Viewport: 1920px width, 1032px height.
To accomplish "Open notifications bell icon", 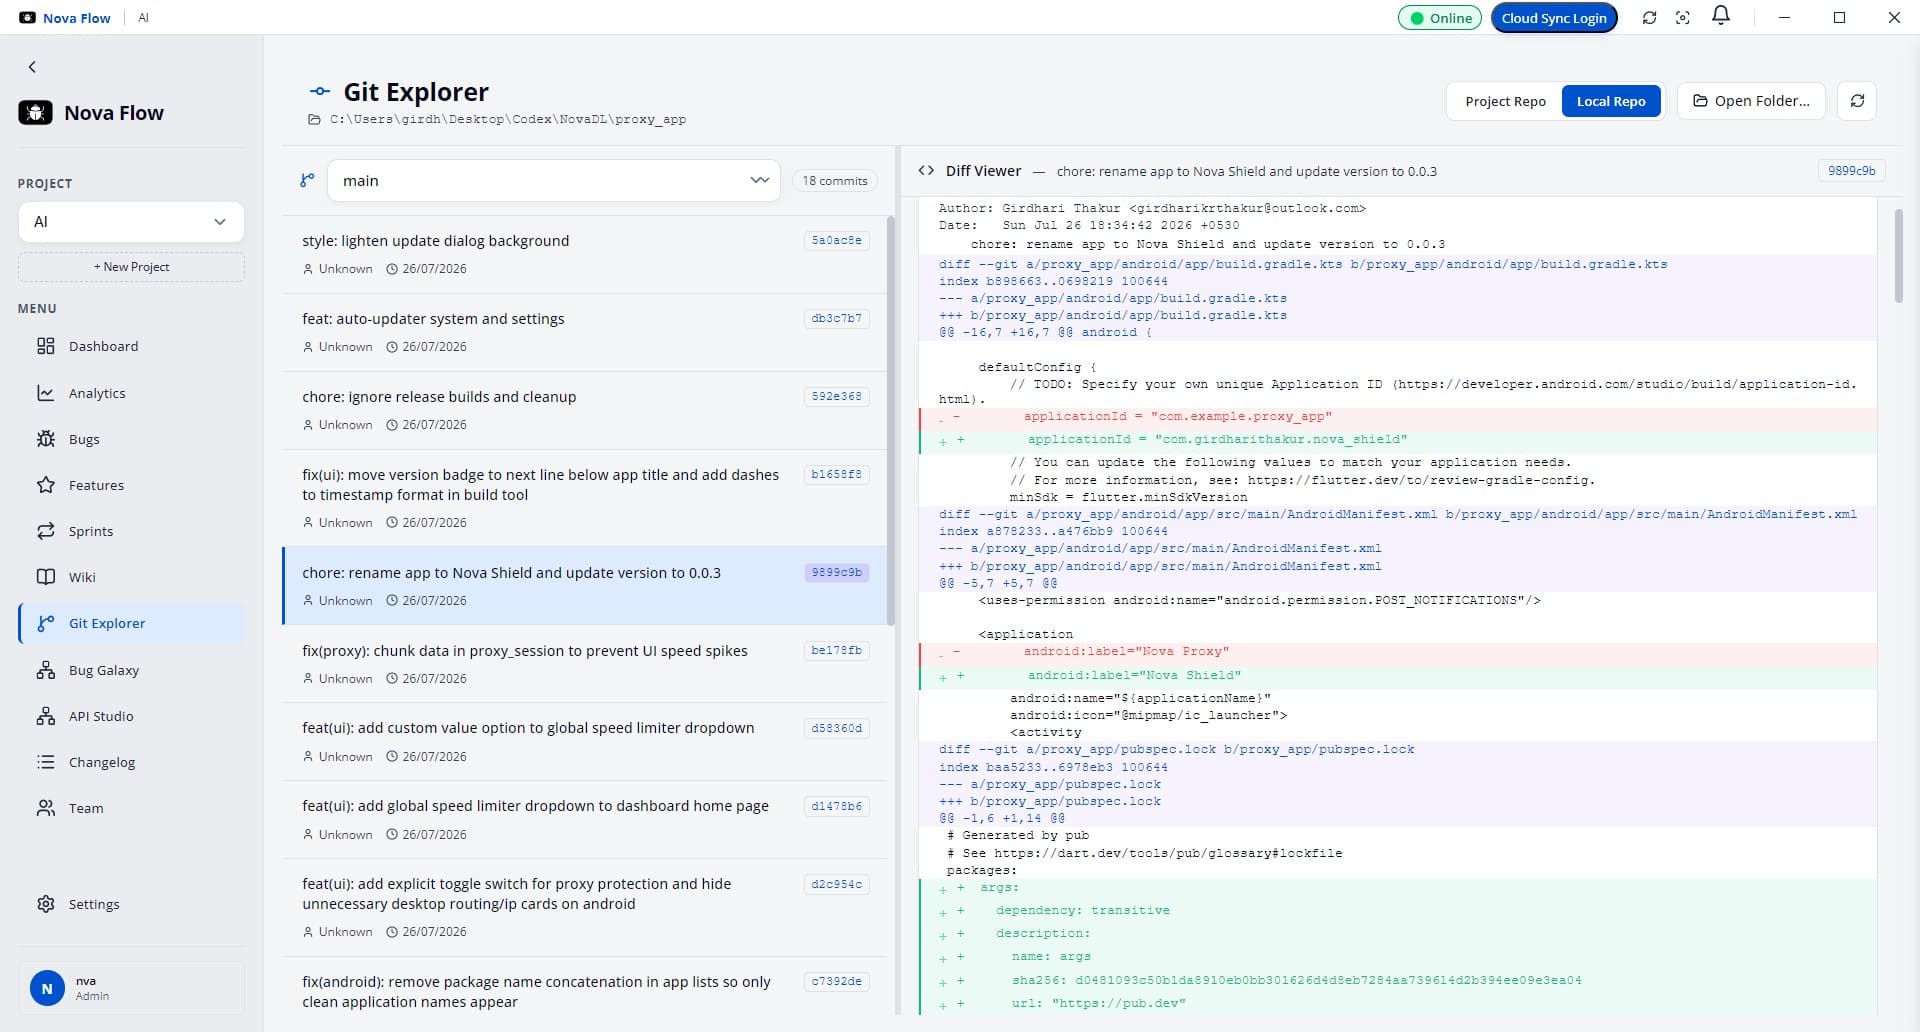I will (x=1721, y=16).
